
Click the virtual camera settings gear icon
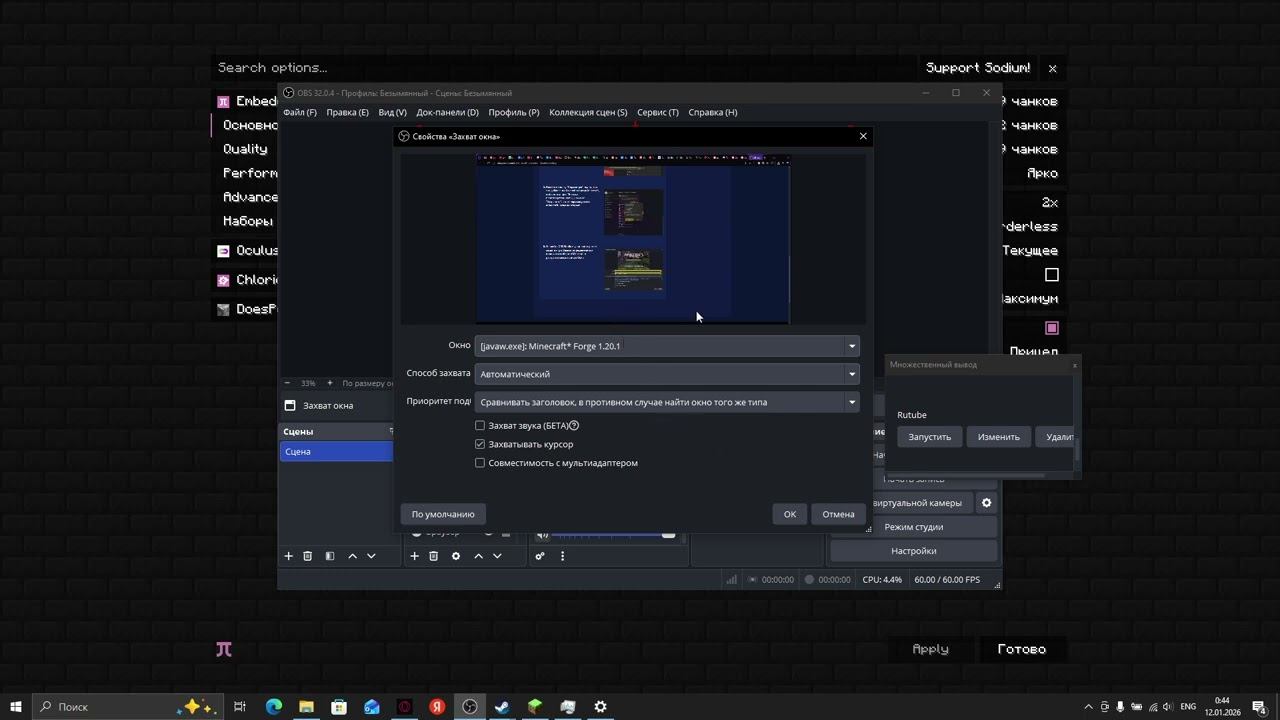tap(986, 503)
